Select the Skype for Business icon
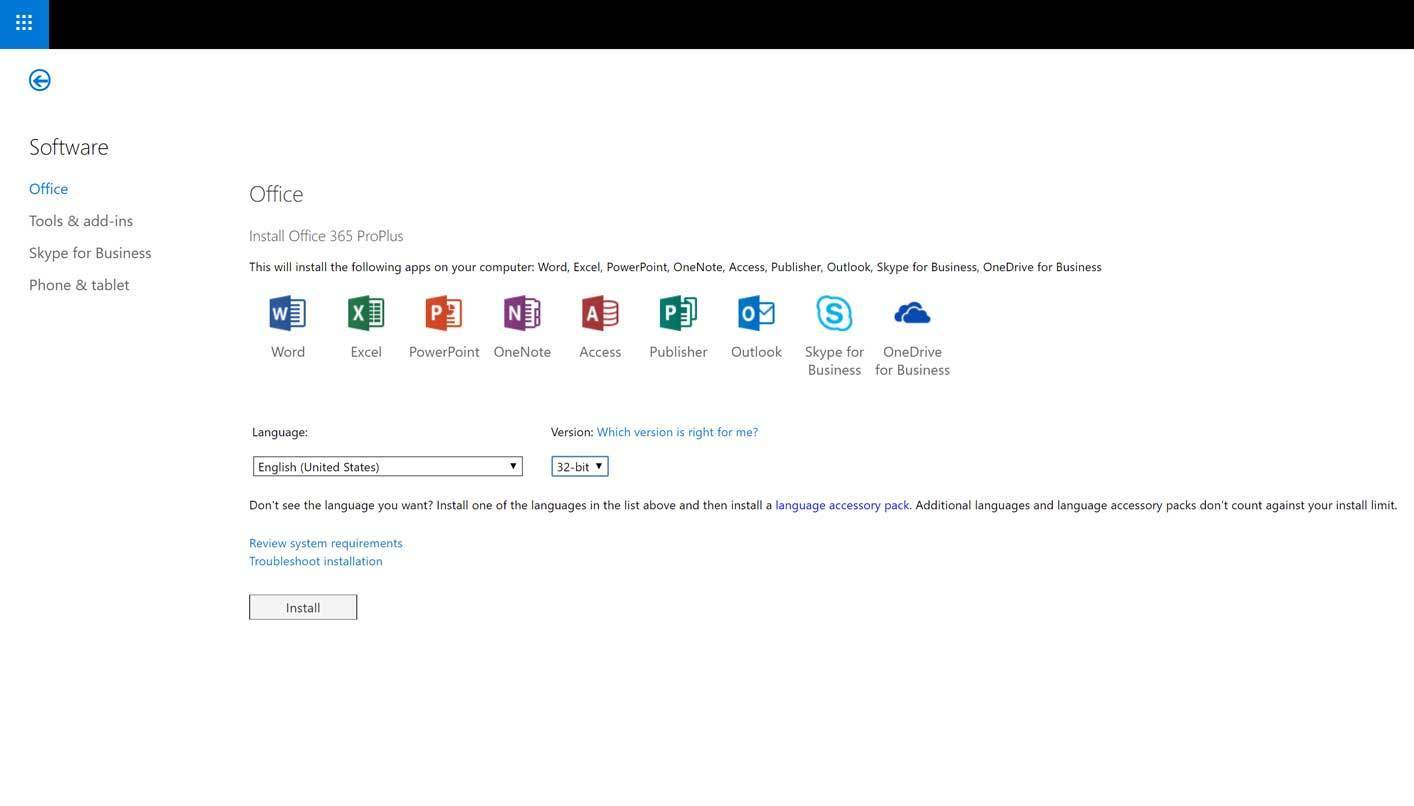This screenshot has width=1414, height=806. [x=834, y=312]
